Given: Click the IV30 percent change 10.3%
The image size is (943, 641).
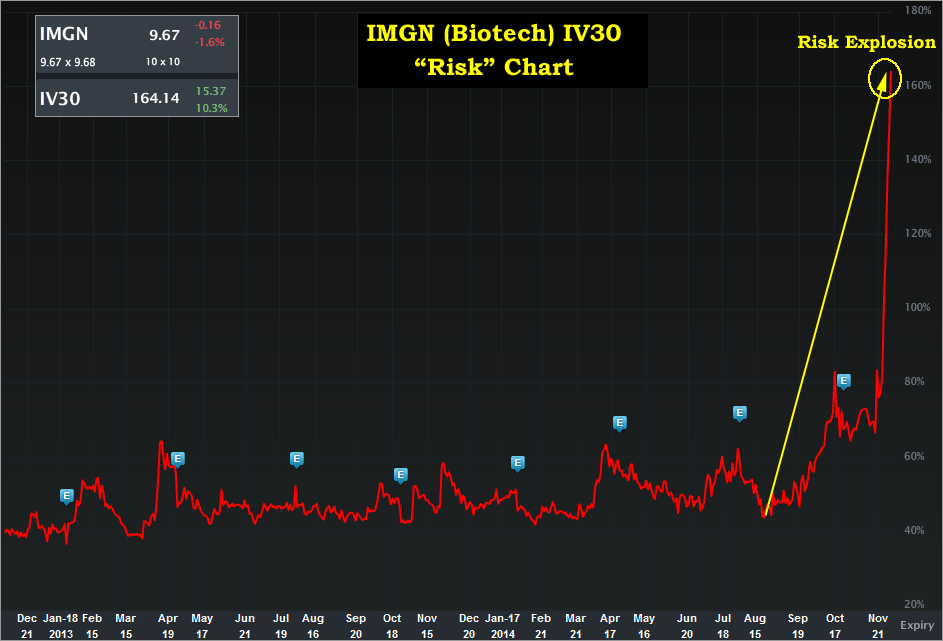Looking at the screenshot, I should point(212,108).
